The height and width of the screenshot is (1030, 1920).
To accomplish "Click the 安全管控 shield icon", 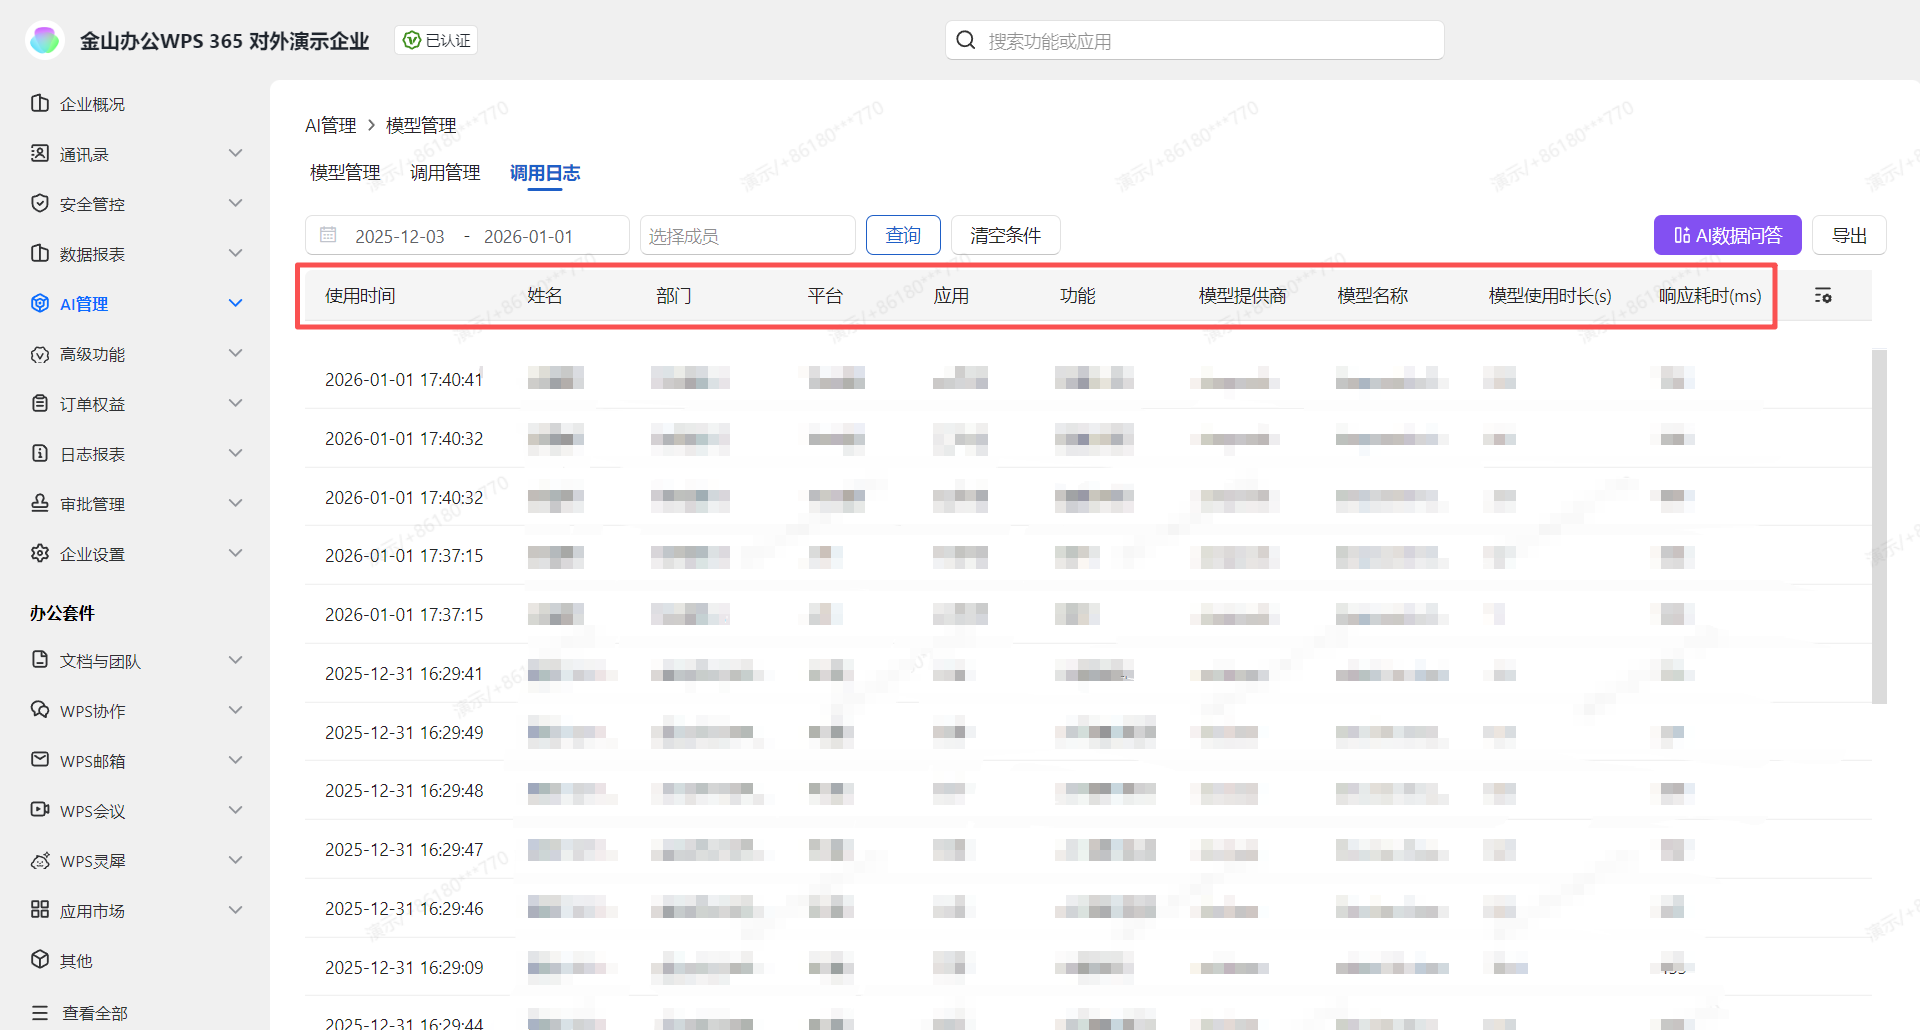I will 40,203.
